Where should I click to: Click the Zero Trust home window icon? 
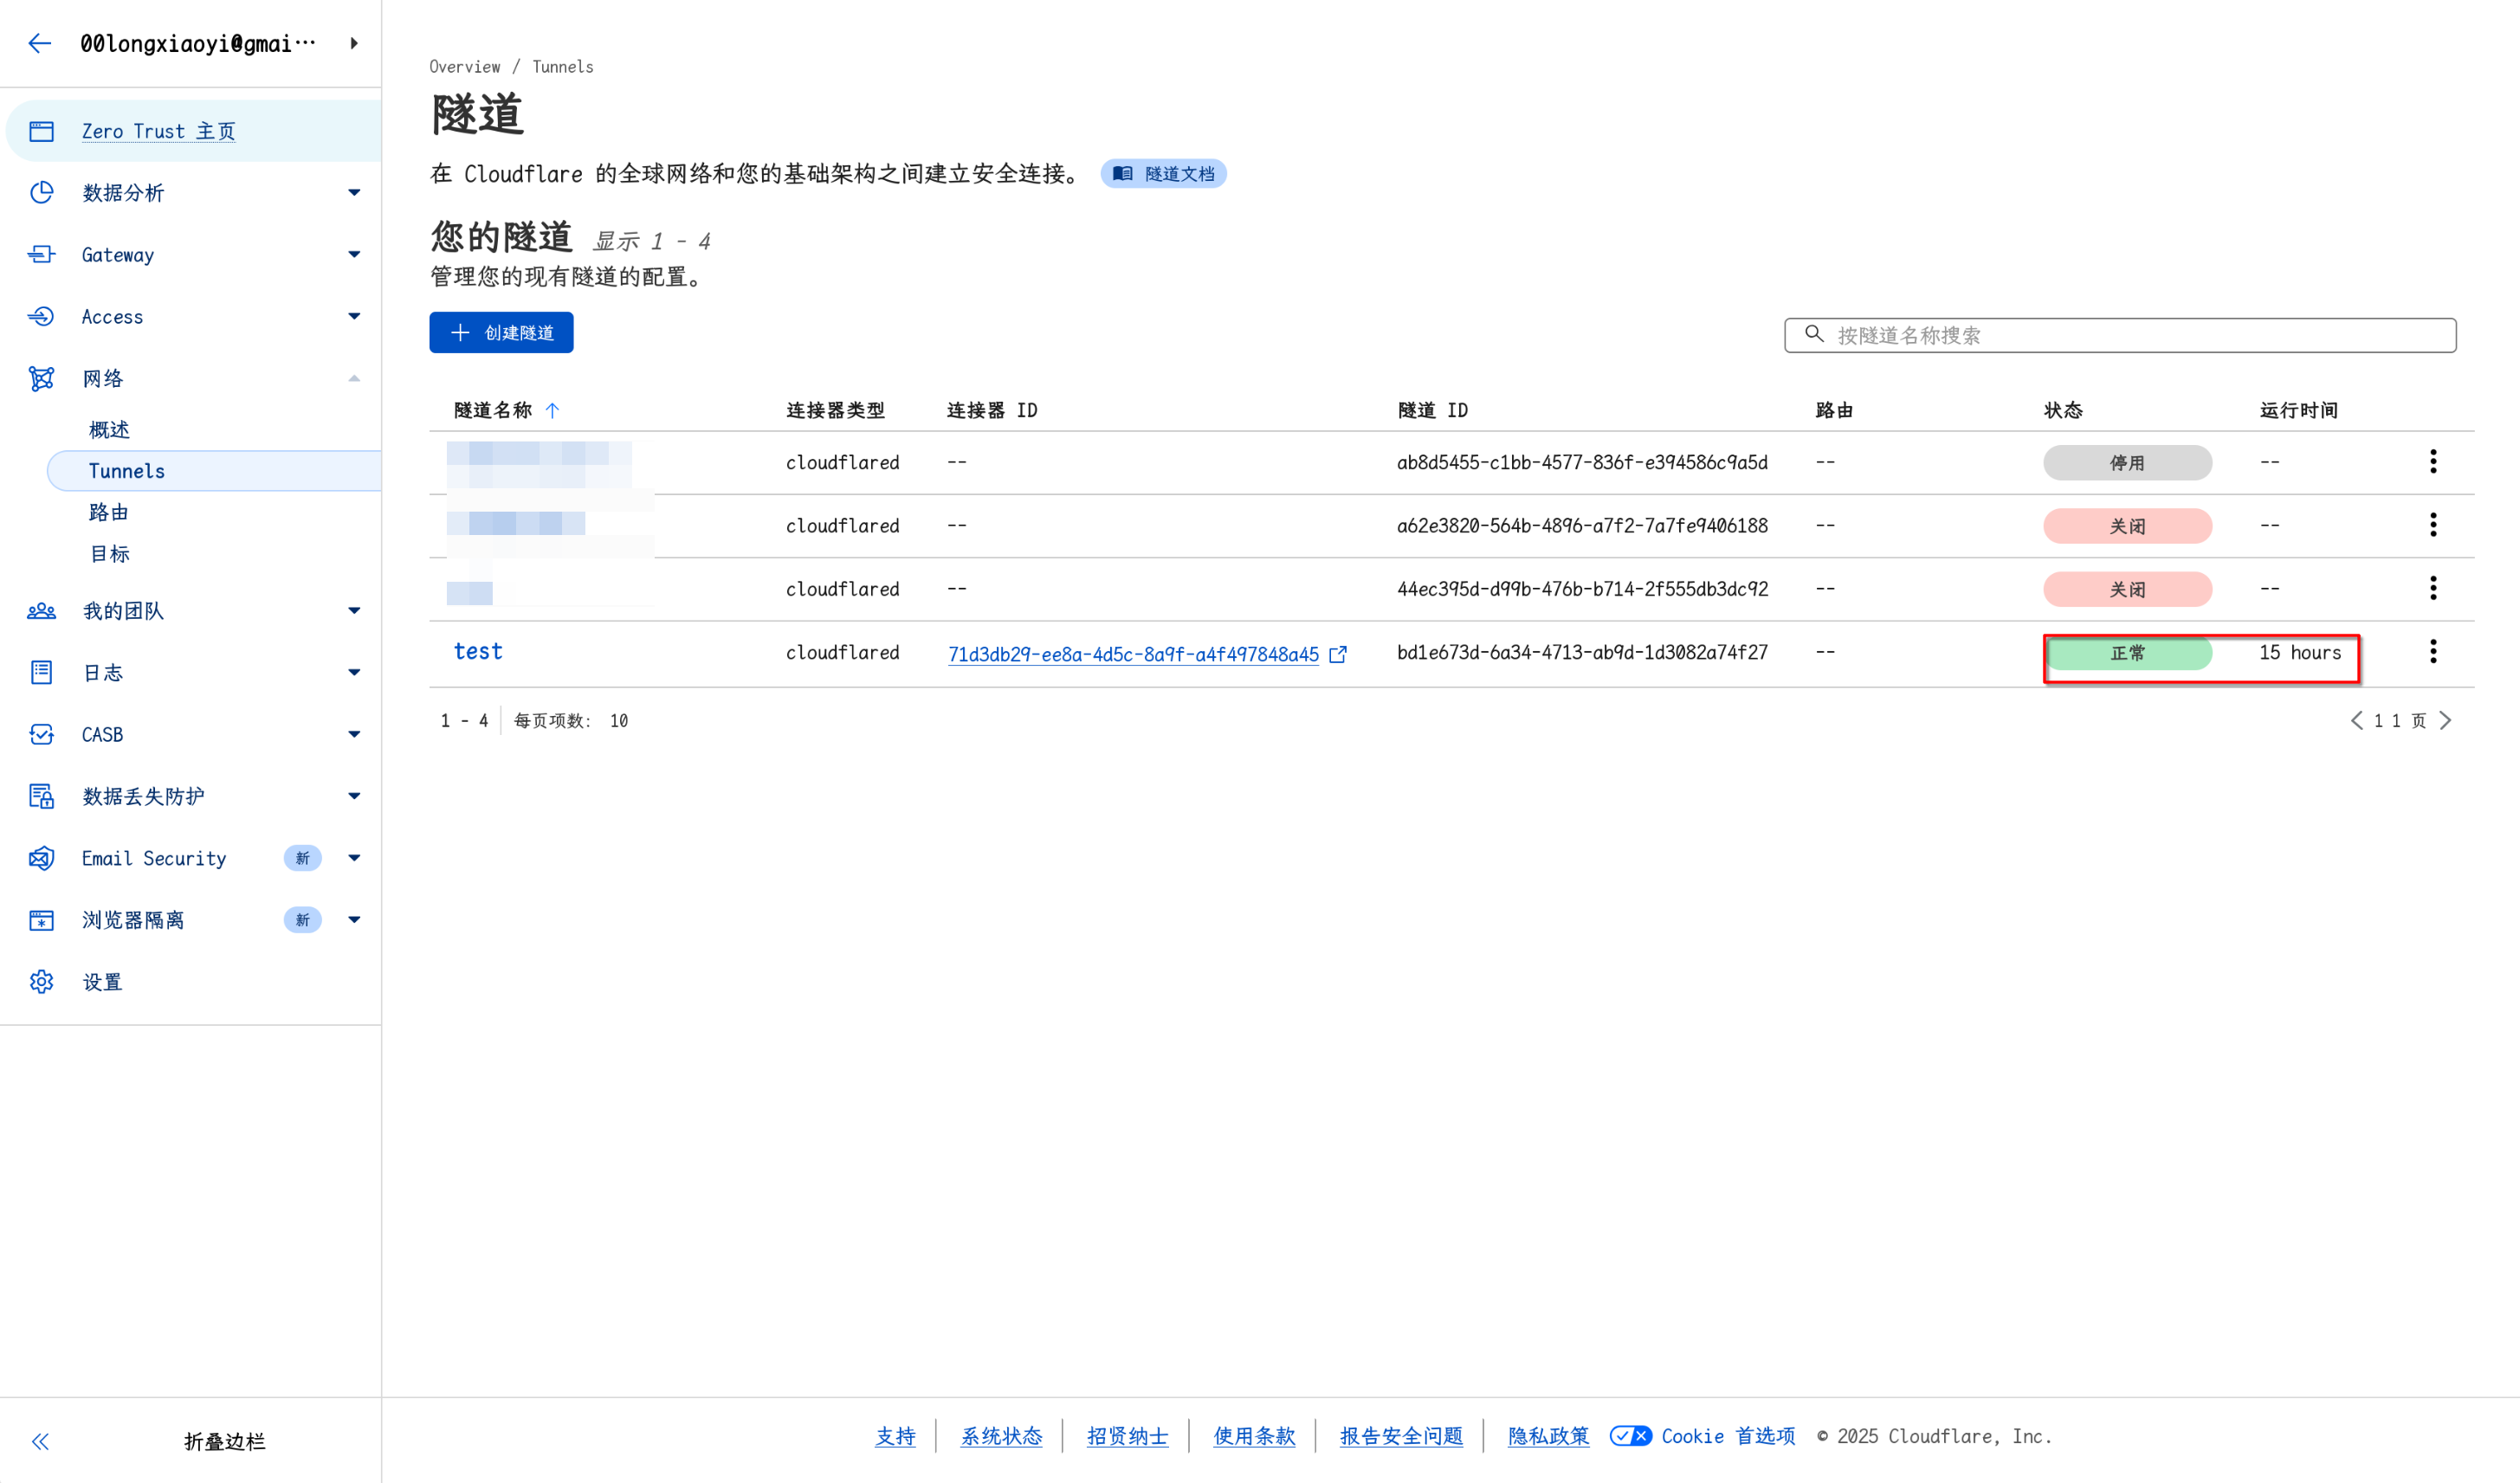(x=41, y=131)
